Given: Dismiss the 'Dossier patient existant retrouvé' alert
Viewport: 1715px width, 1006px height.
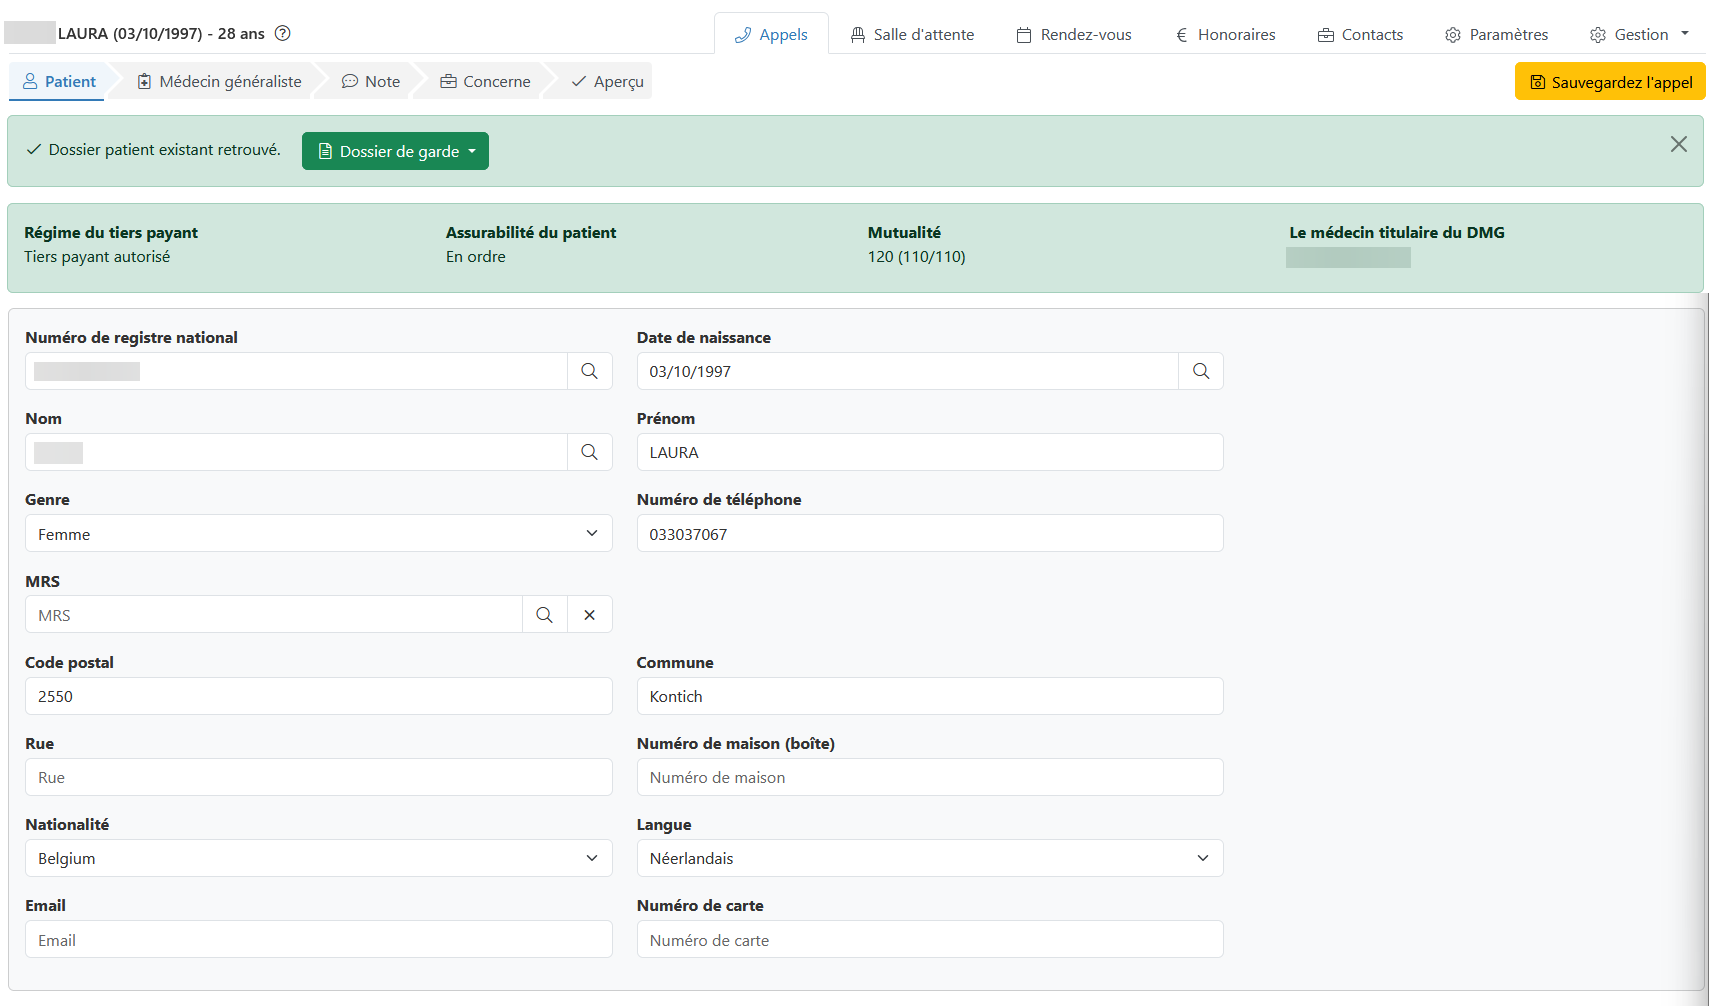Looking at the screenshot, I should [x=1678, y=144].
